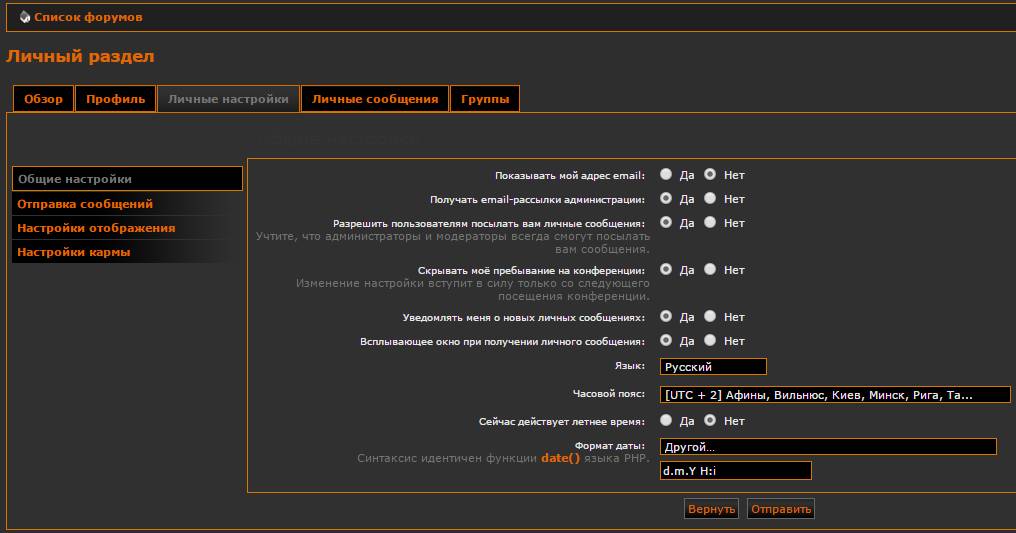Click the date format d.m.Y H:i field
Viewport: 1016px width, 533px height.
pos(735,471)
